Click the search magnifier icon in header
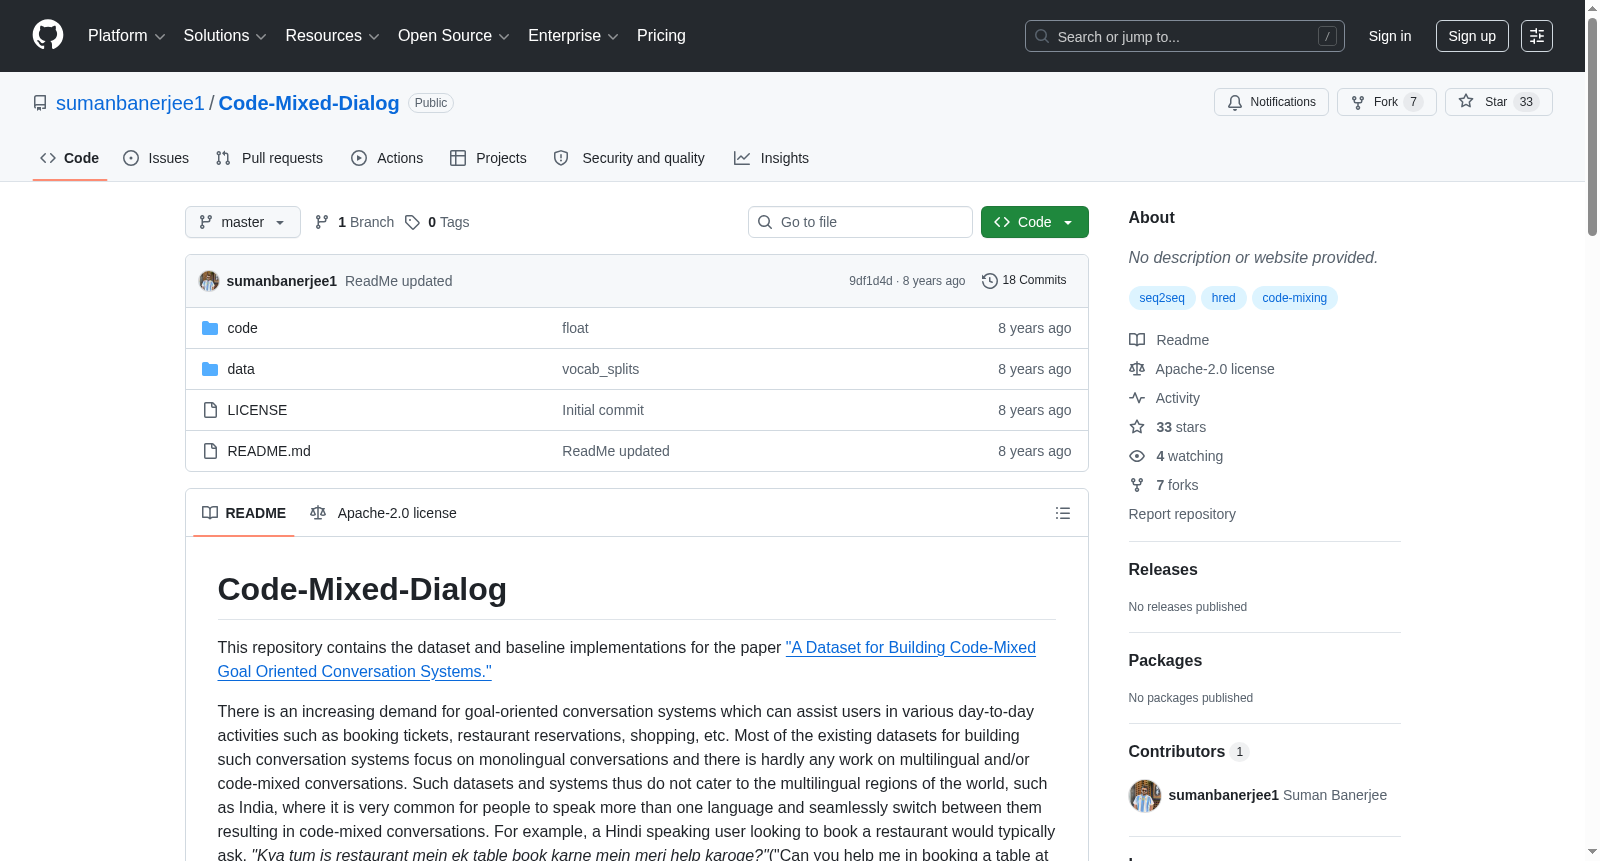This screenshot has width=1600, height=861. (x=1042, y=36)
